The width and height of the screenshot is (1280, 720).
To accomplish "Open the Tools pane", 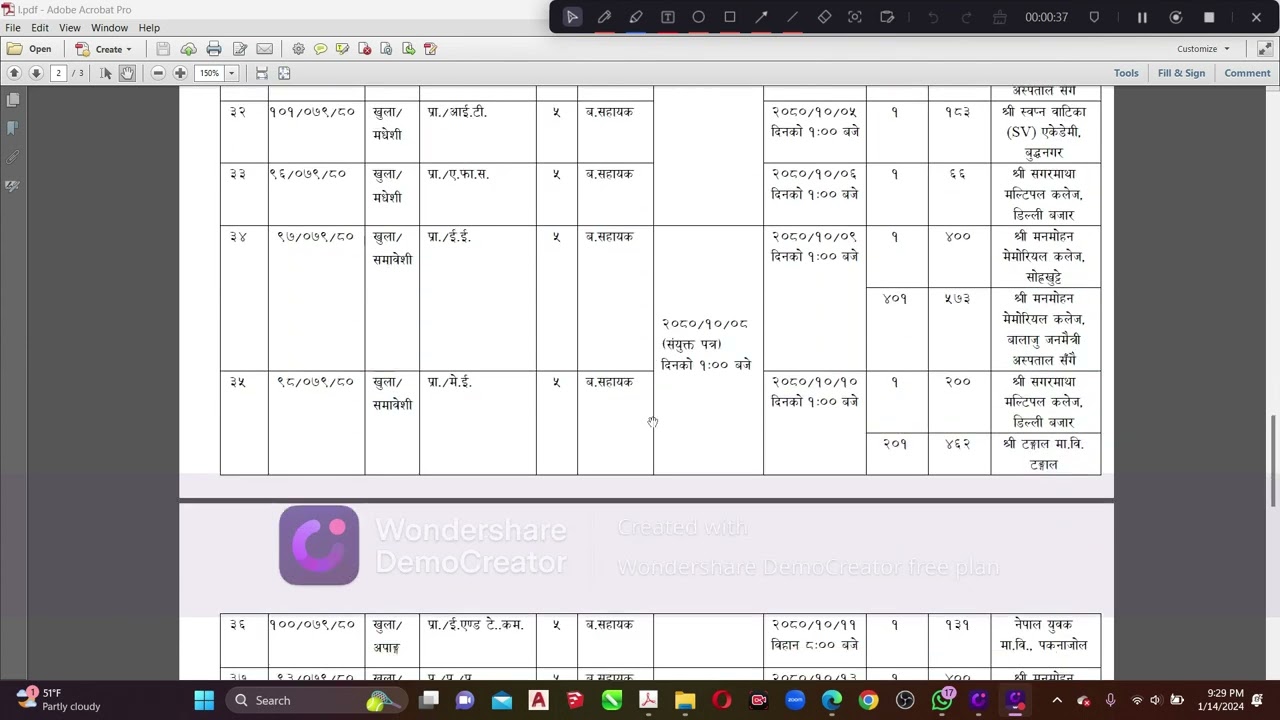I will [1126, 73].
